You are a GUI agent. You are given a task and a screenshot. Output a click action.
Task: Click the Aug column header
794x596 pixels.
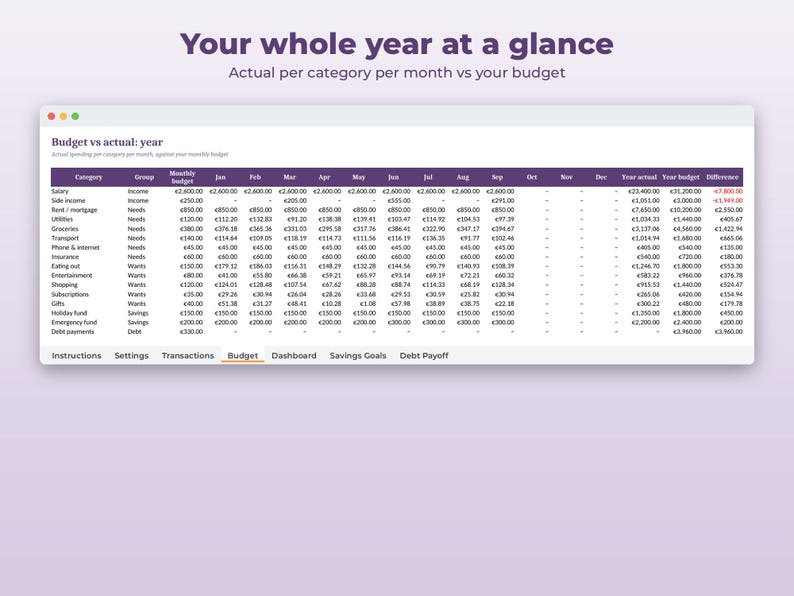463,177
